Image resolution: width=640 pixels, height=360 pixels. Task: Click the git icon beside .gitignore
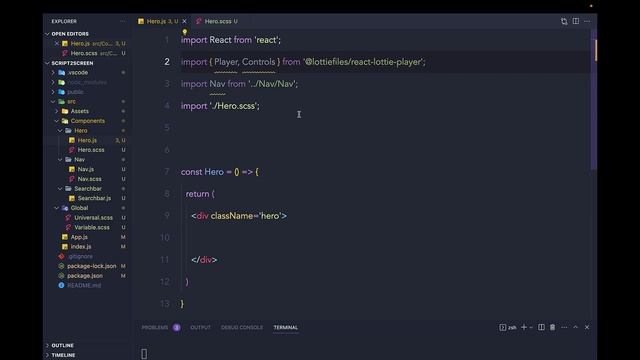[x=61, y=256]
